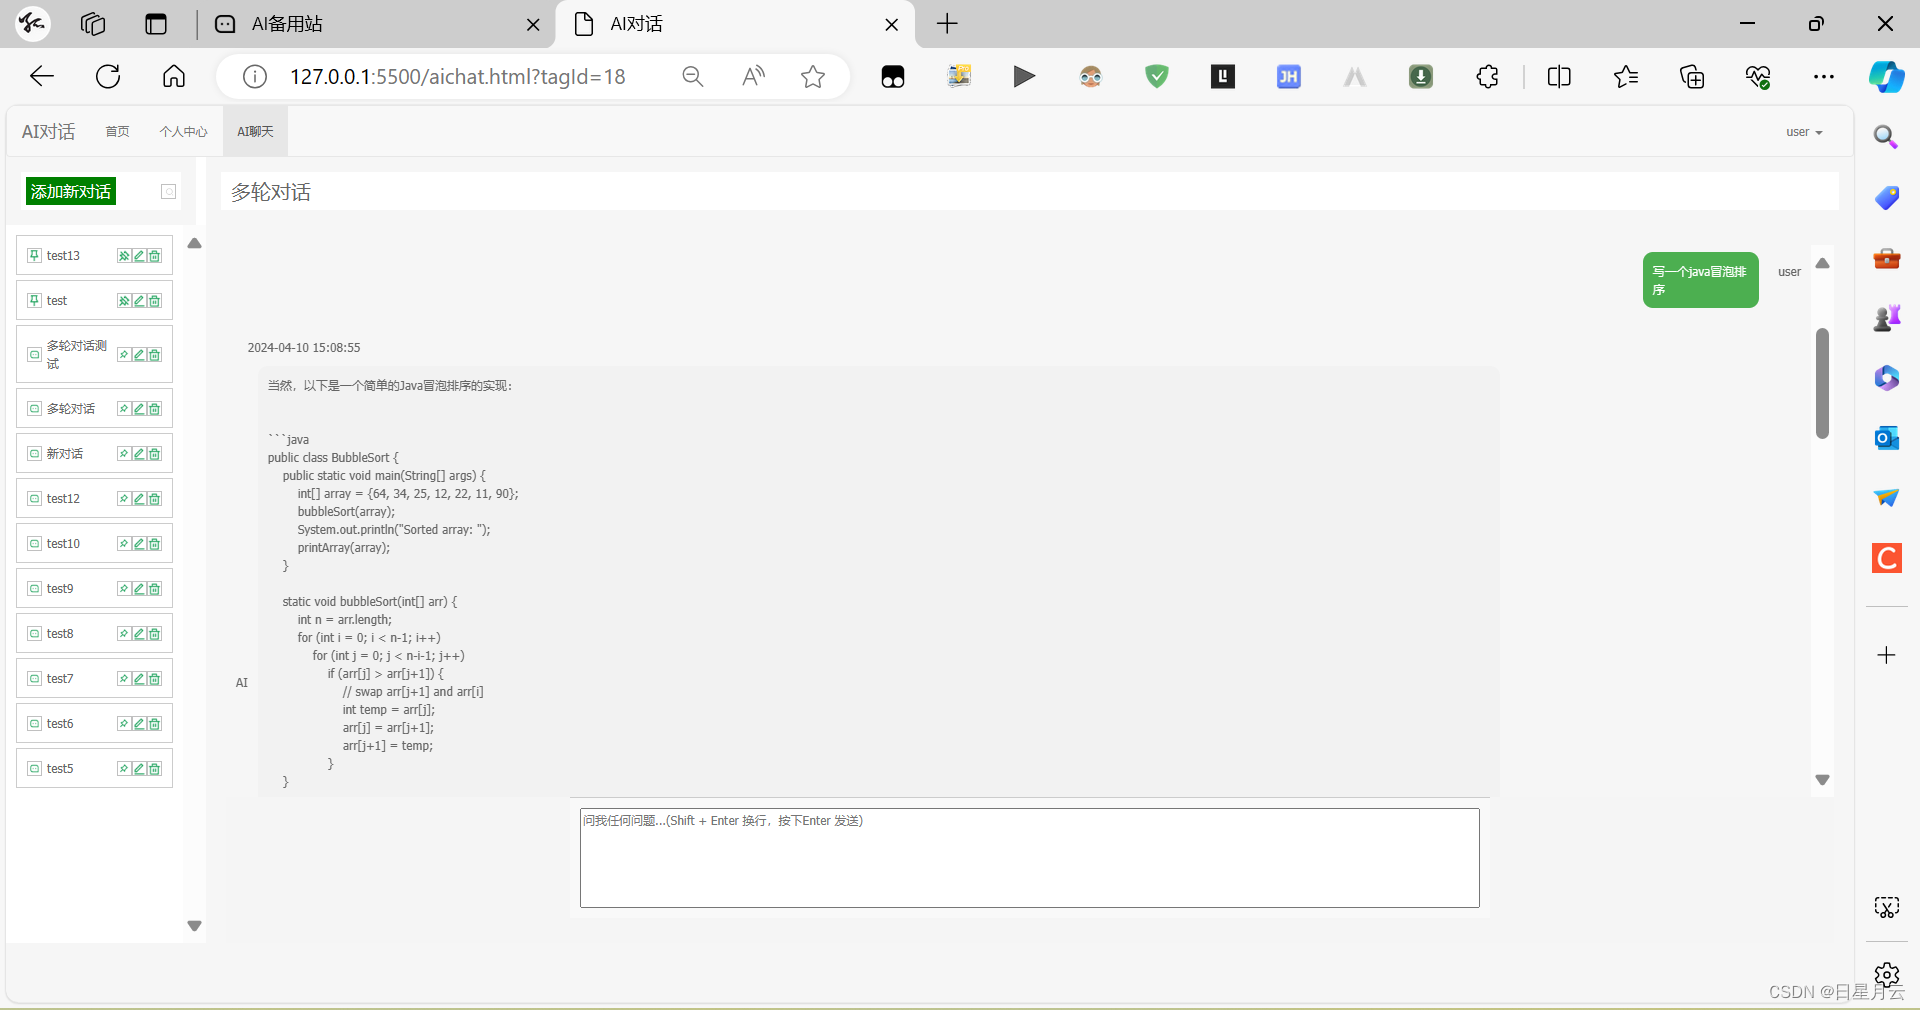
Task: Edit the test7 conversation name
Action: [x=139, y=679]
